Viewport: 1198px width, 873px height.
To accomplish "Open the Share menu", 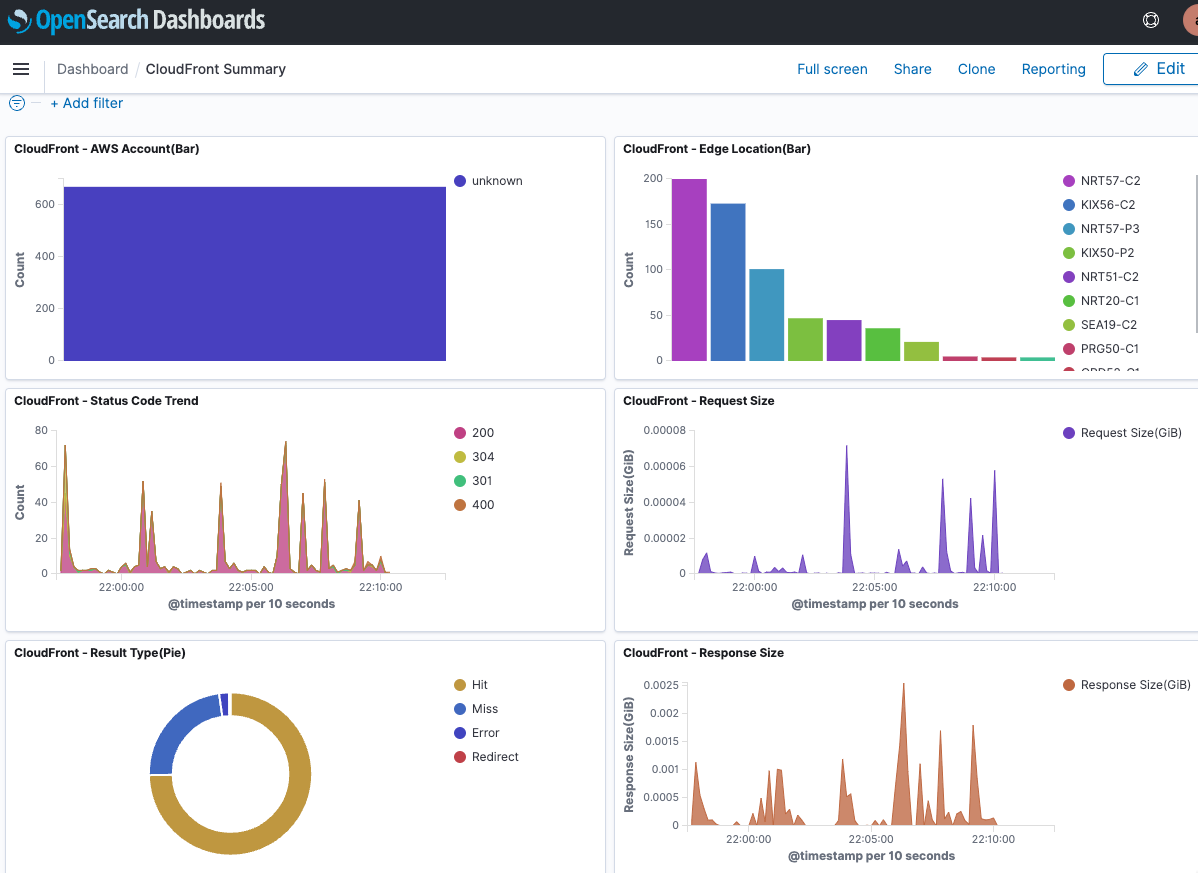I will [x=912, y=70].
